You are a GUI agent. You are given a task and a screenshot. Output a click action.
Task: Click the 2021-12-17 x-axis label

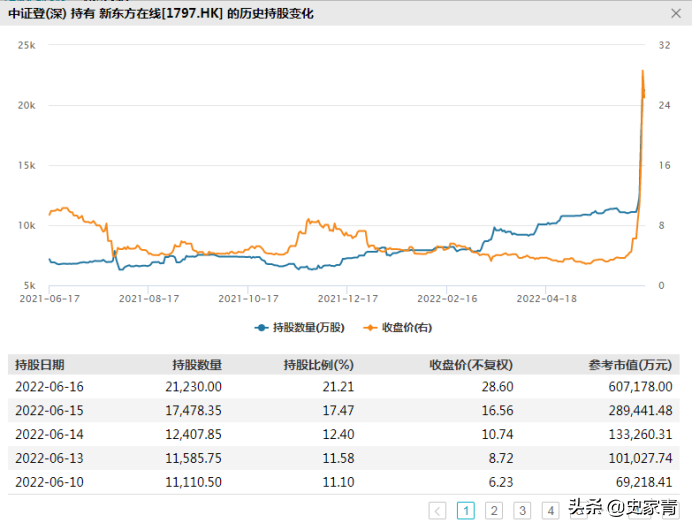point(348,299)
